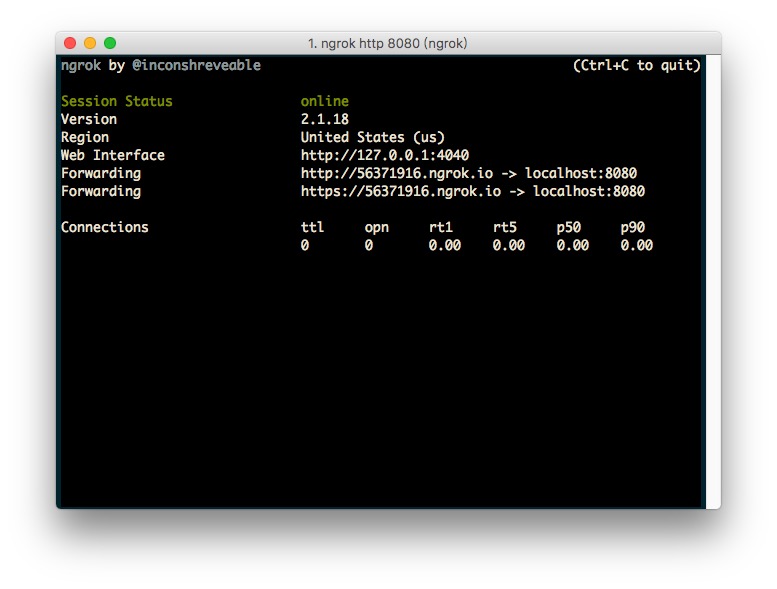Screen dimensions: 777x589
Task: Click the 'ttl' column header
Action: (312, 227)
